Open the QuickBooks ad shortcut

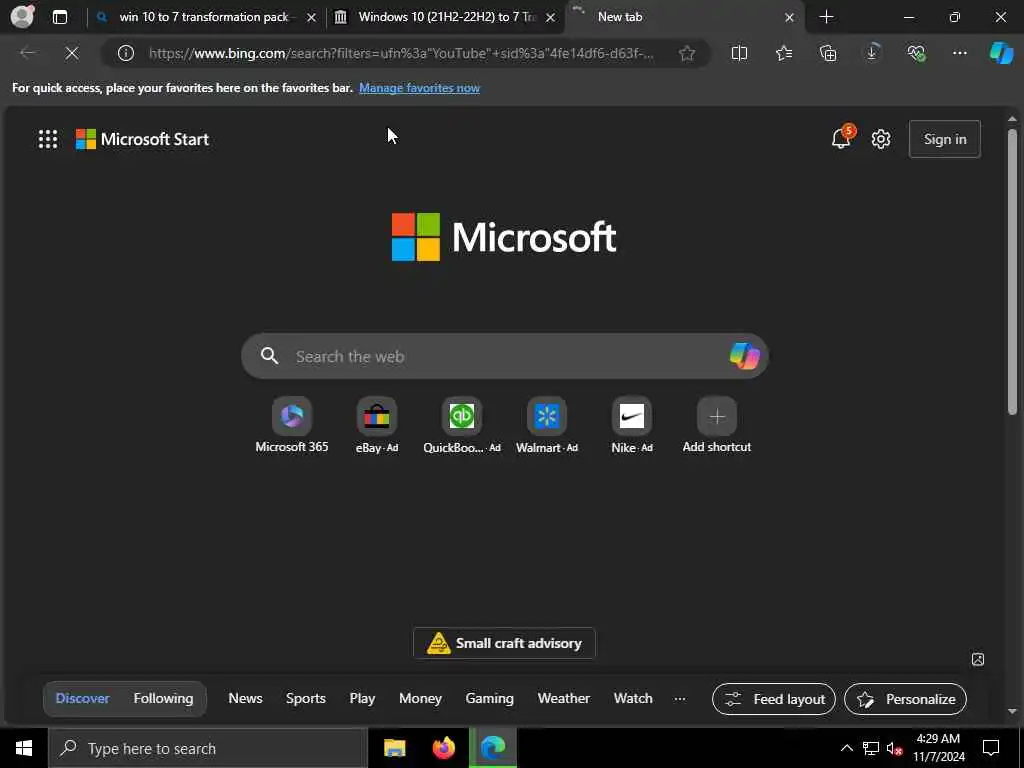click(462, 425)
